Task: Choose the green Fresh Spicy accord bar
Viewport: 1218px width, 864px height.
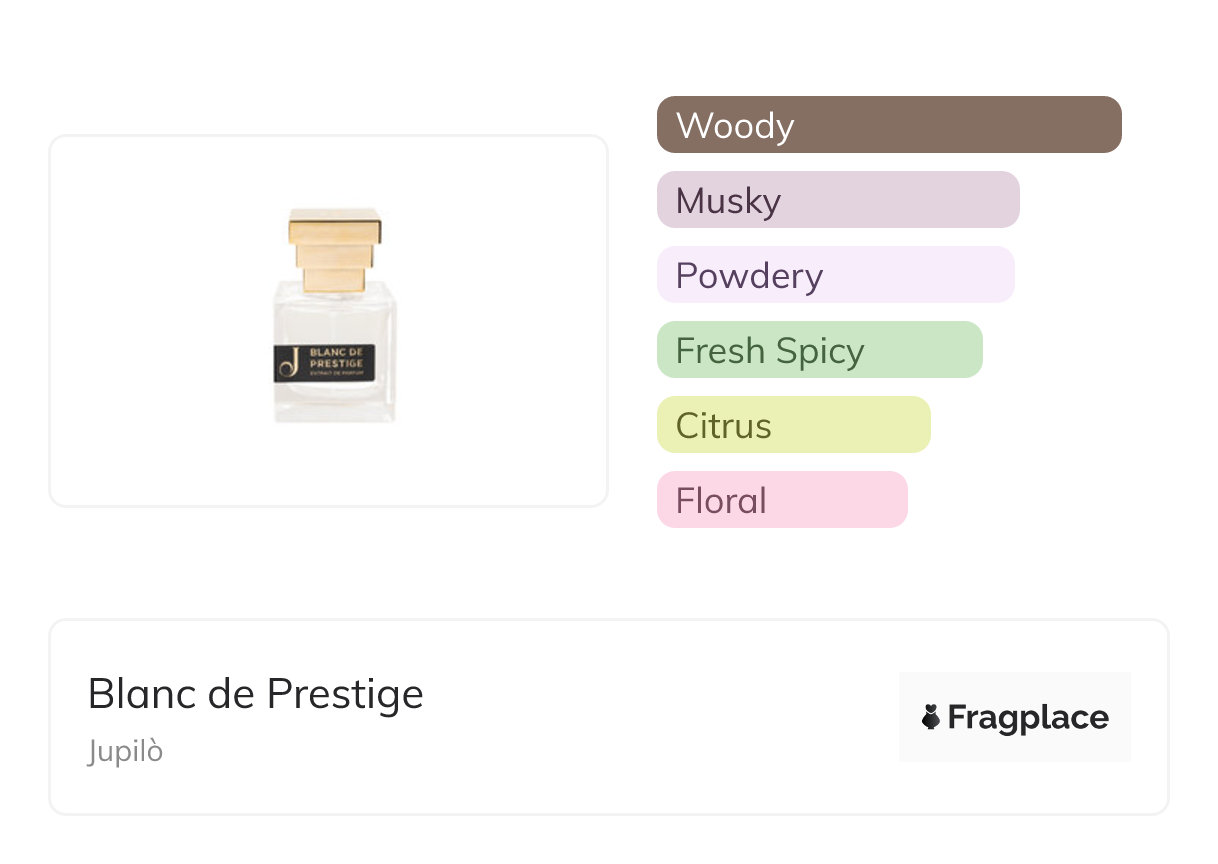Action: click(819, 350)
